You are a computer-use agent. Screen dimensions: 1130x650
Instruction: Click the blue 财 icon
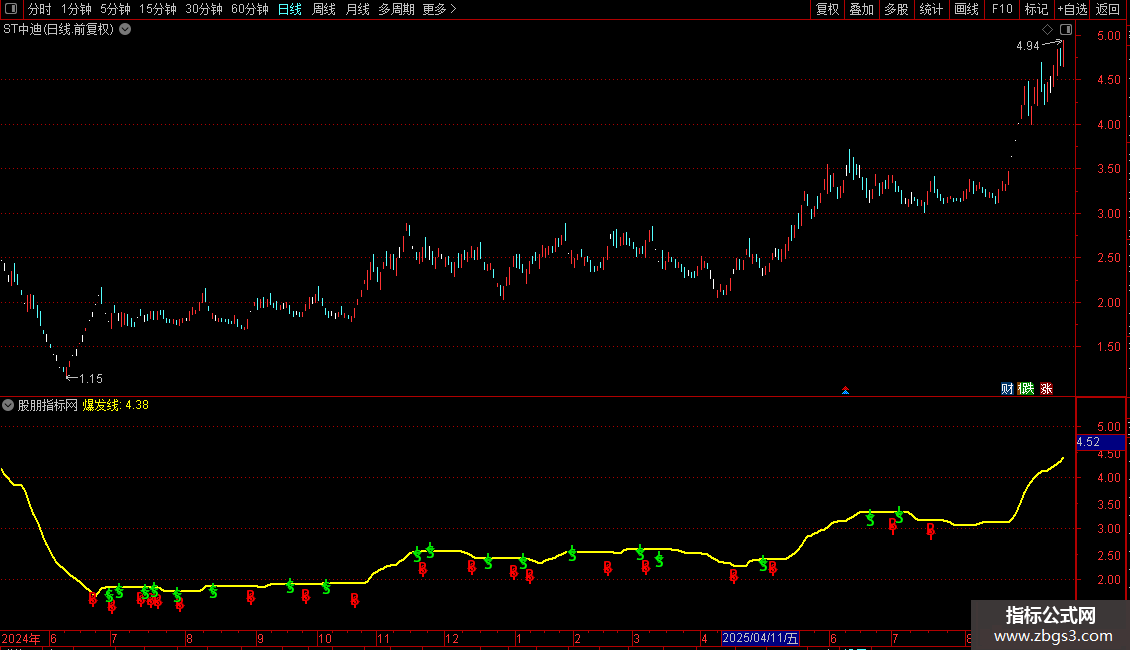pos(1007,388)
